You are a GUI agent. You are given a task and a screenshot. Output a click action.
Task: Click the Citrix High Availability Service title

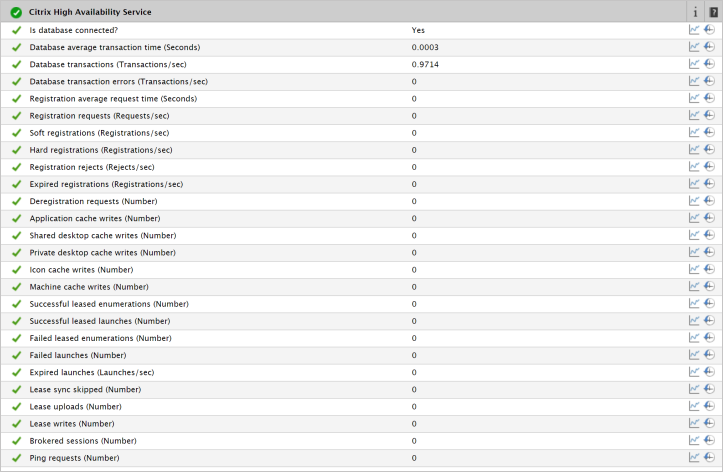click(x=90, y=12)
